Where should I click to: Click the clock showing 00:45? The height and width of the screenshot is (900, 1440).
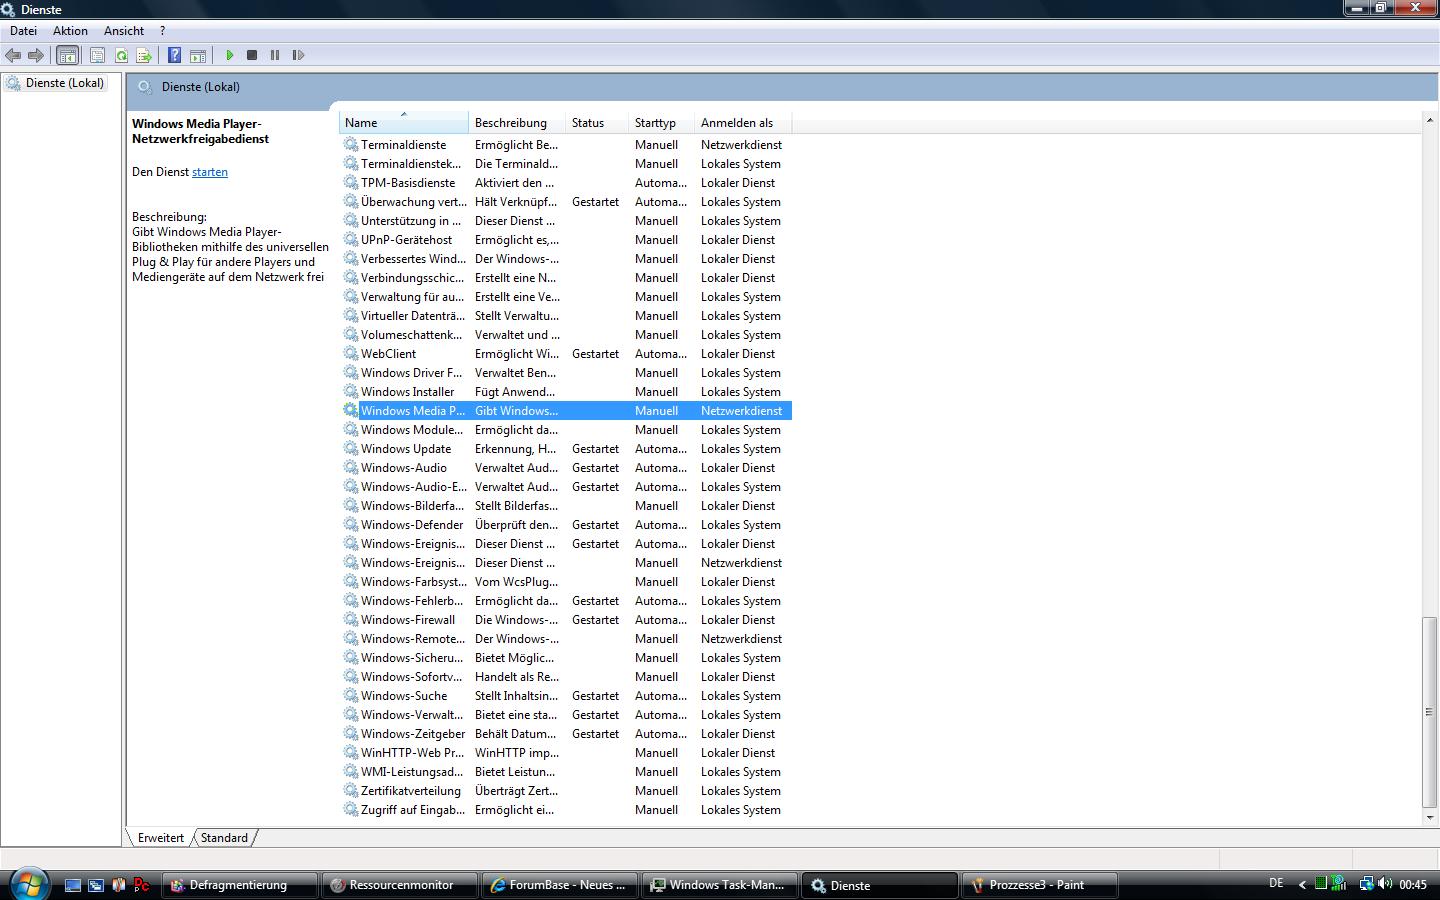point(1413,884)
